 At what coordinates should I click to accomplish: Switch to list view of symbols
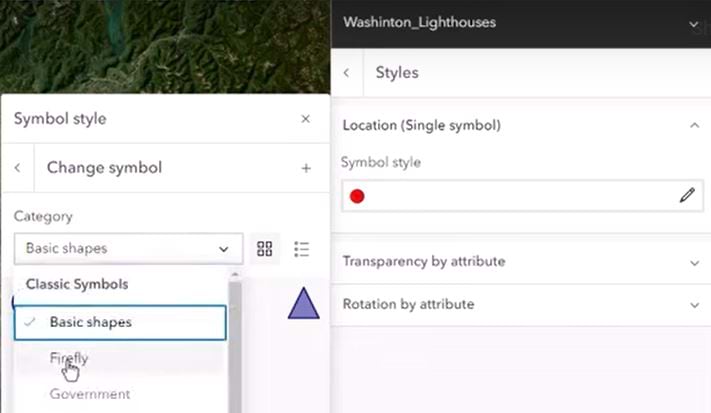pos(303,249)
